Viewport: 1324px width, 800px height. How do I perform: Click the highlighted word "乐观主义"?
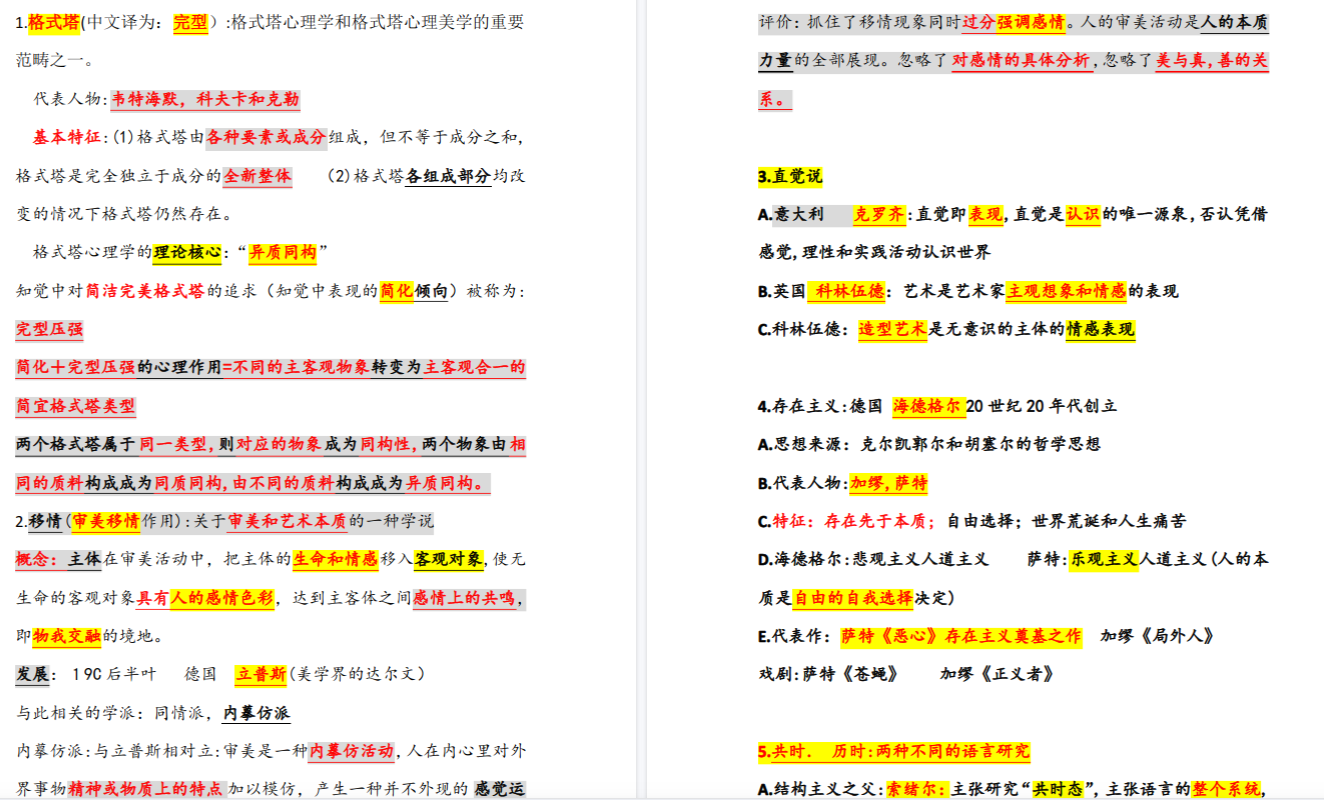coord(1104,560)
